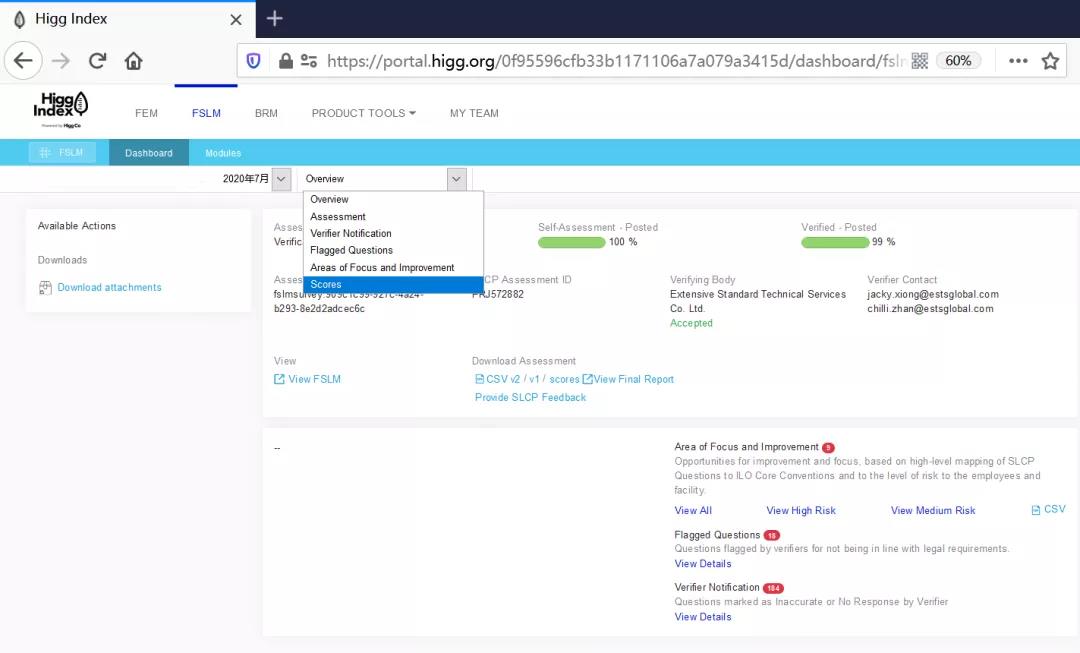Bookmark this page with the star icon
This screenshot has height=653, width=1080.
point(1050,61)
